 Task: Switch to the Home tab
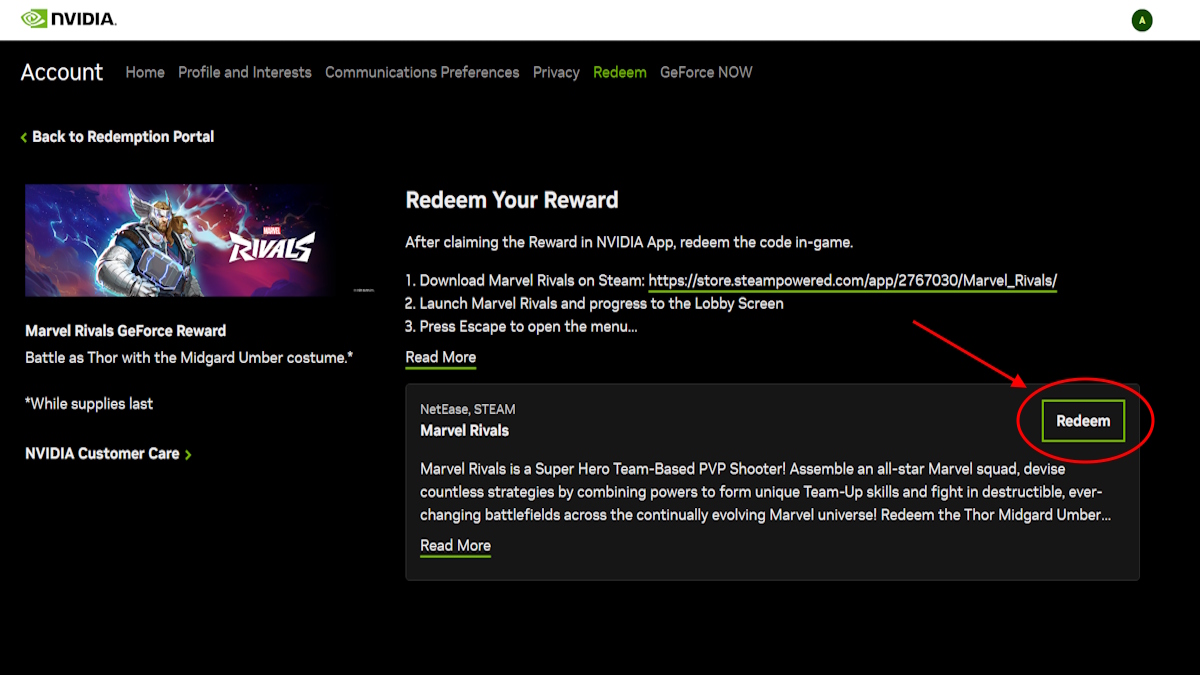point(144,72)
